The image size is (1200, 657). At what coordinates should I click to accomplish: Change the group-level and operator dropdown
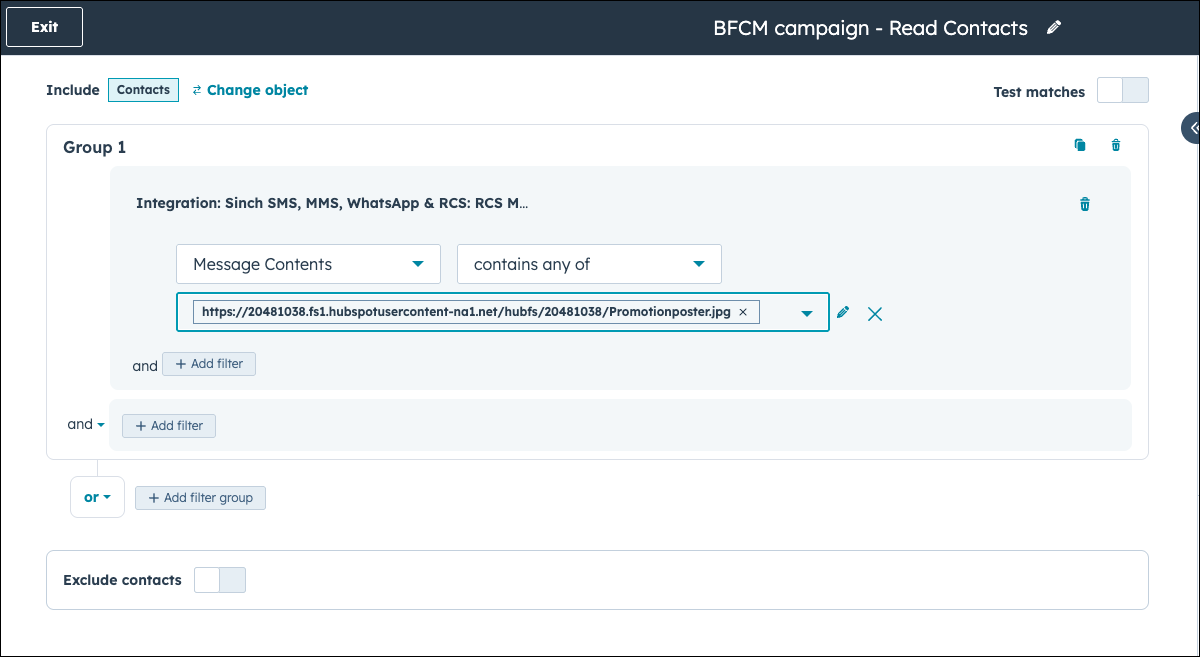coord(86,424)
